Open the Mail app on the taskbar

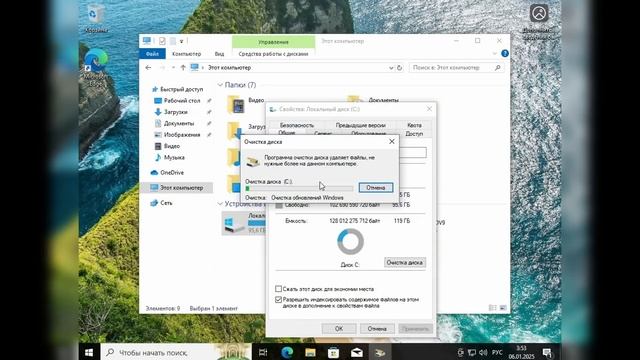tap(357, 352)
